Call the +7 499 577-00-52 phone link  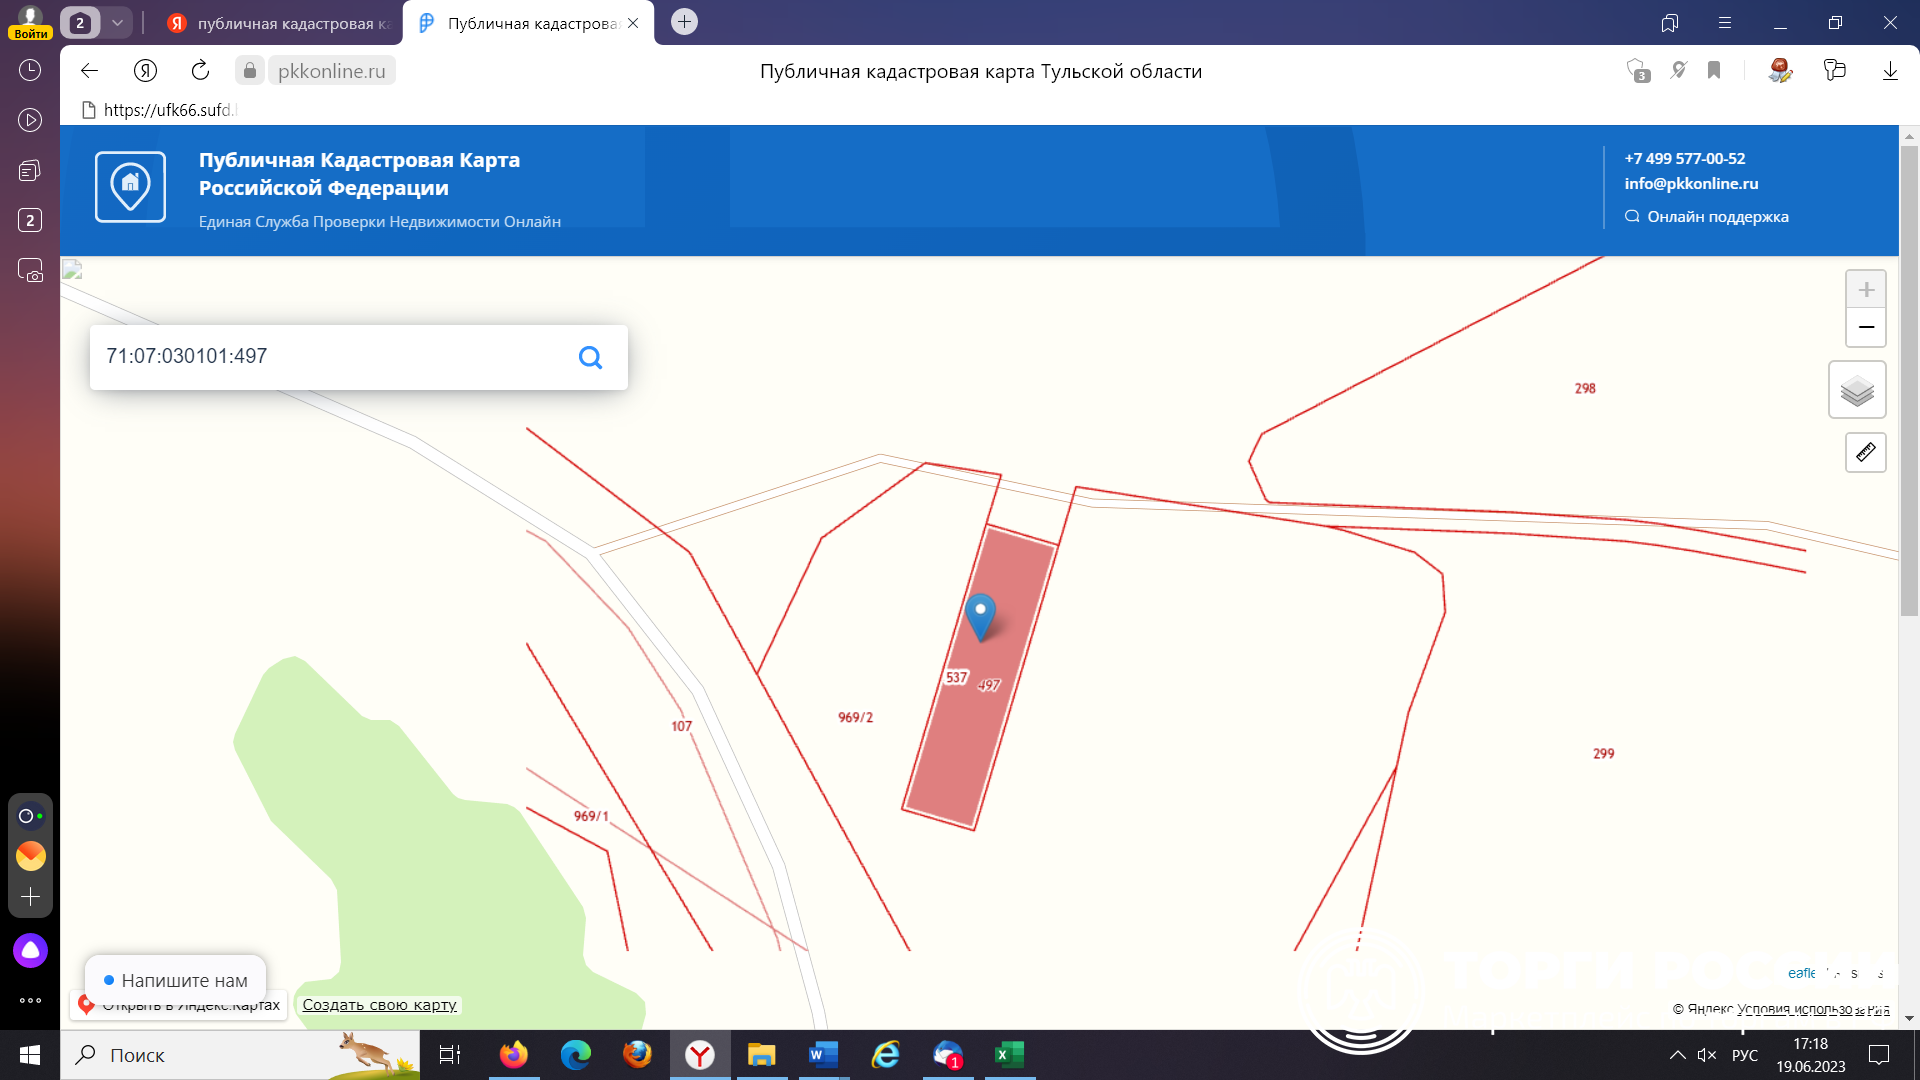click(1685, 159)
